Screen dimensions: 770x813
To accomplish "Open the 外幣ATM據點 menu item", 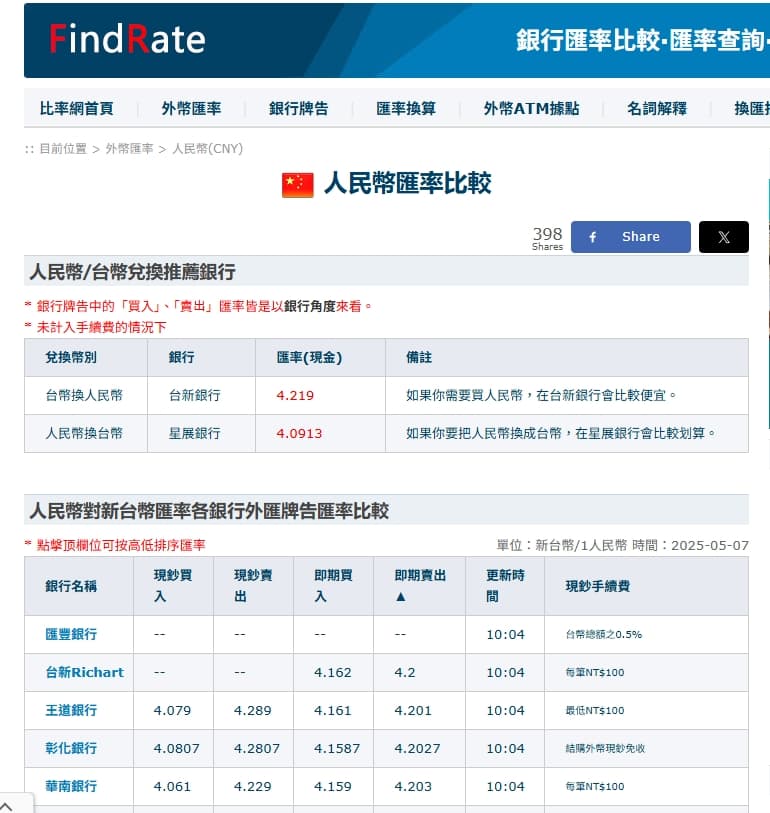I will [x=531, y=108].
